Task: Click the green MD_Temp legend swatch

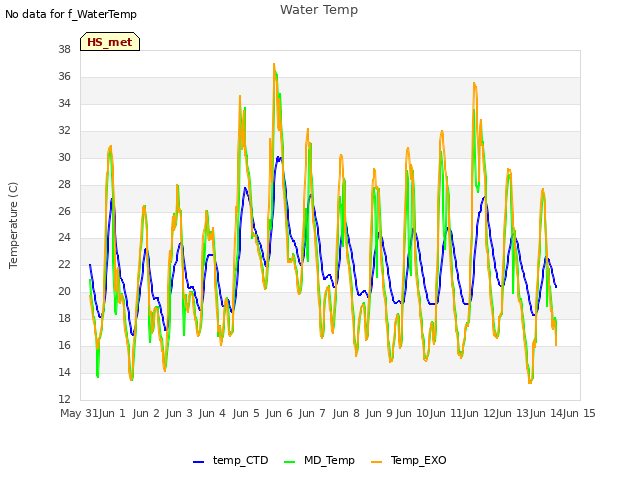Action: 289,462
